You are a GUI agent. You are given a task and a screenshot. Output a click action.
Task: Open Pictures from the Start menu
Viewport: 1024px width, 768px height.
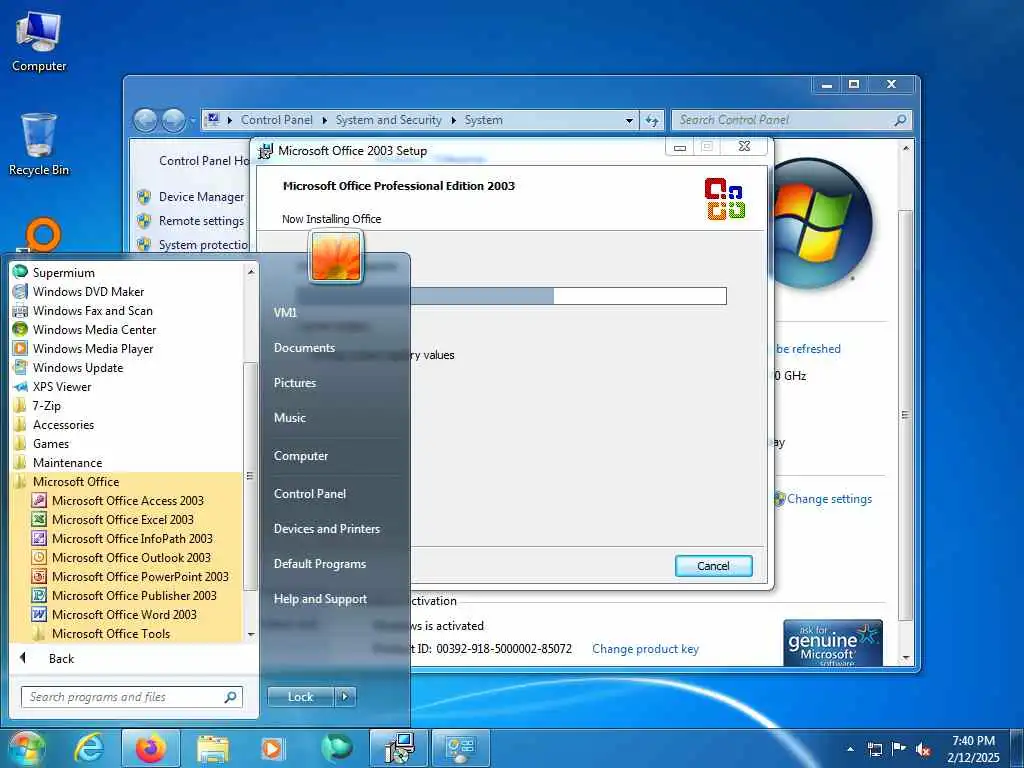(x=295, y=383)
